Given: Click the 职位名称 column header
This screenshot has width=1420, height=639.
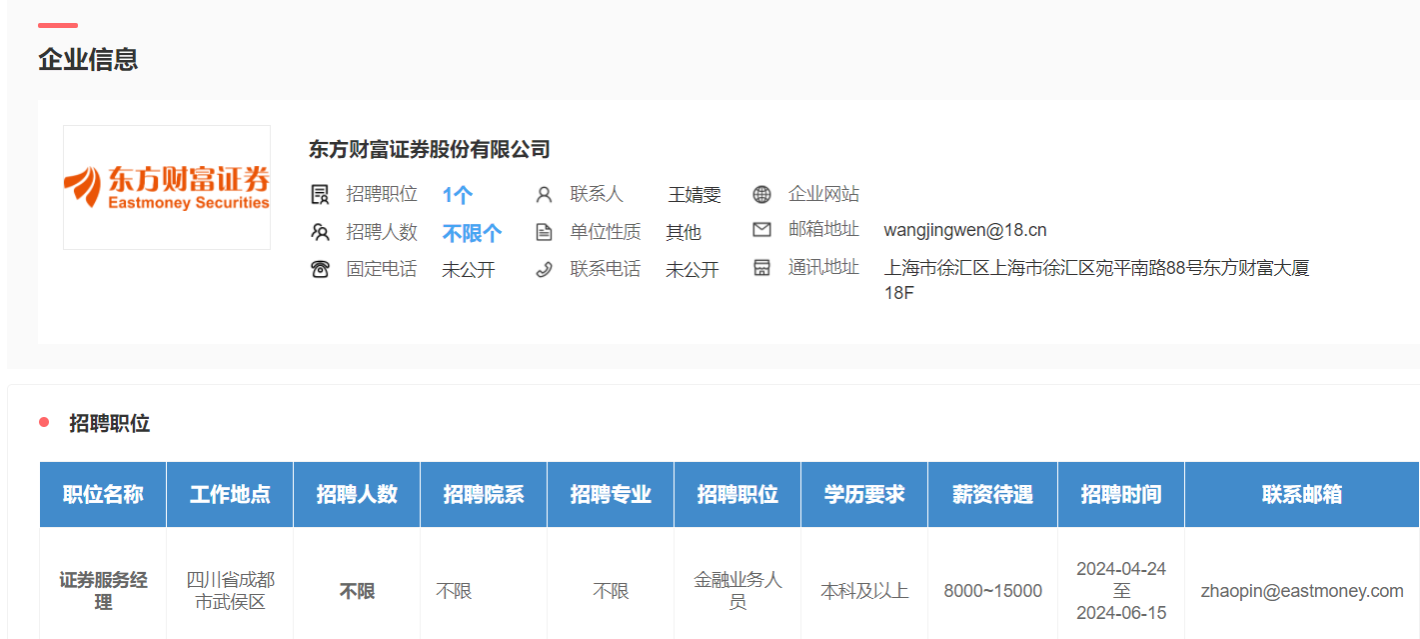Looking at the screenshot, I should 103,494.
